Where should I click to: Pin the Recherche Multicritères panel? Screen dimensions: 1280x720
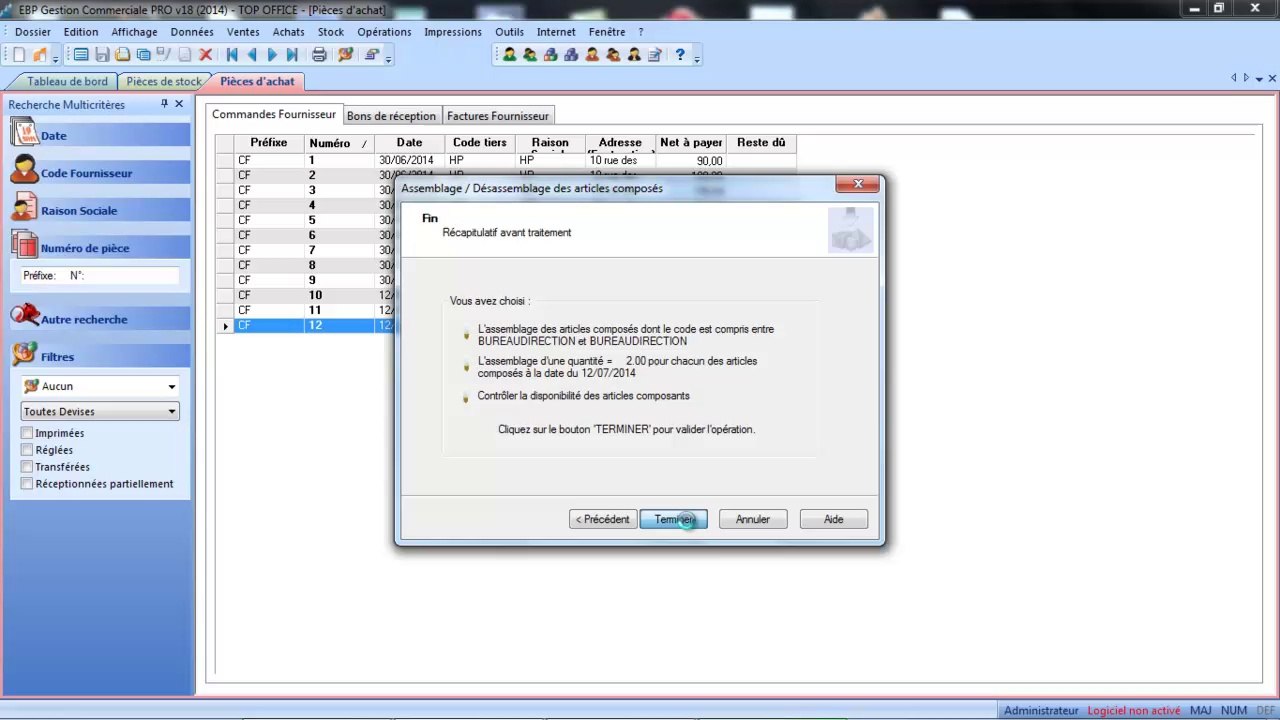click(164, 104)
